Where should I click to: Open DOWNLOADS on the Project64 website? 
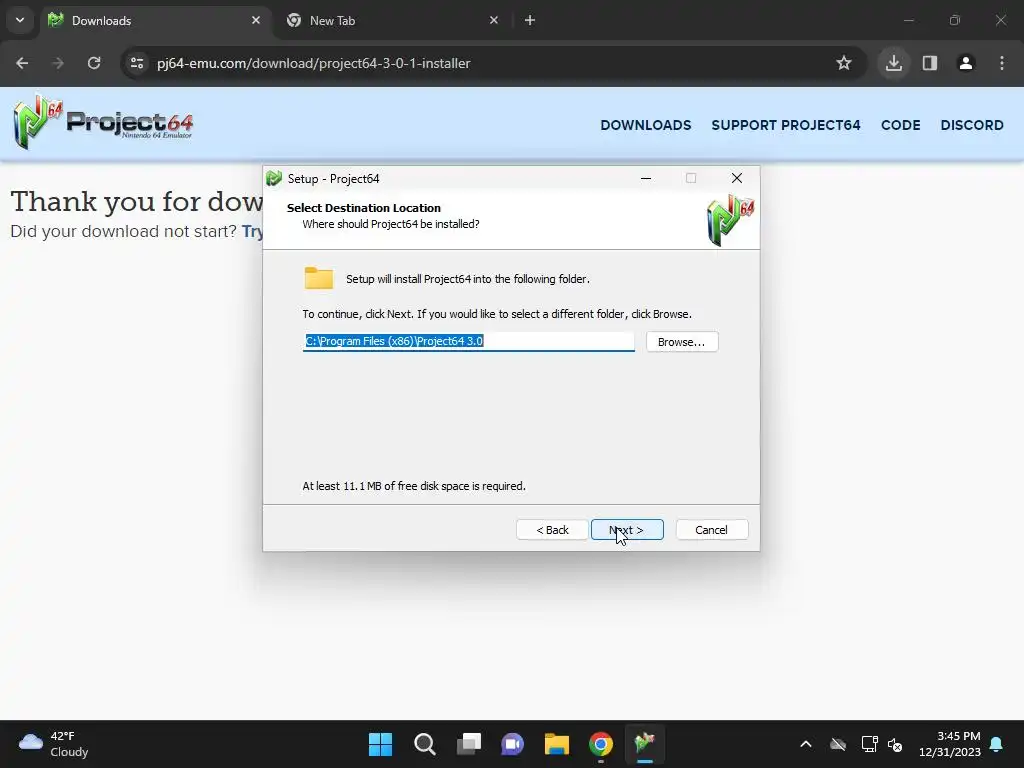(645, 125)
